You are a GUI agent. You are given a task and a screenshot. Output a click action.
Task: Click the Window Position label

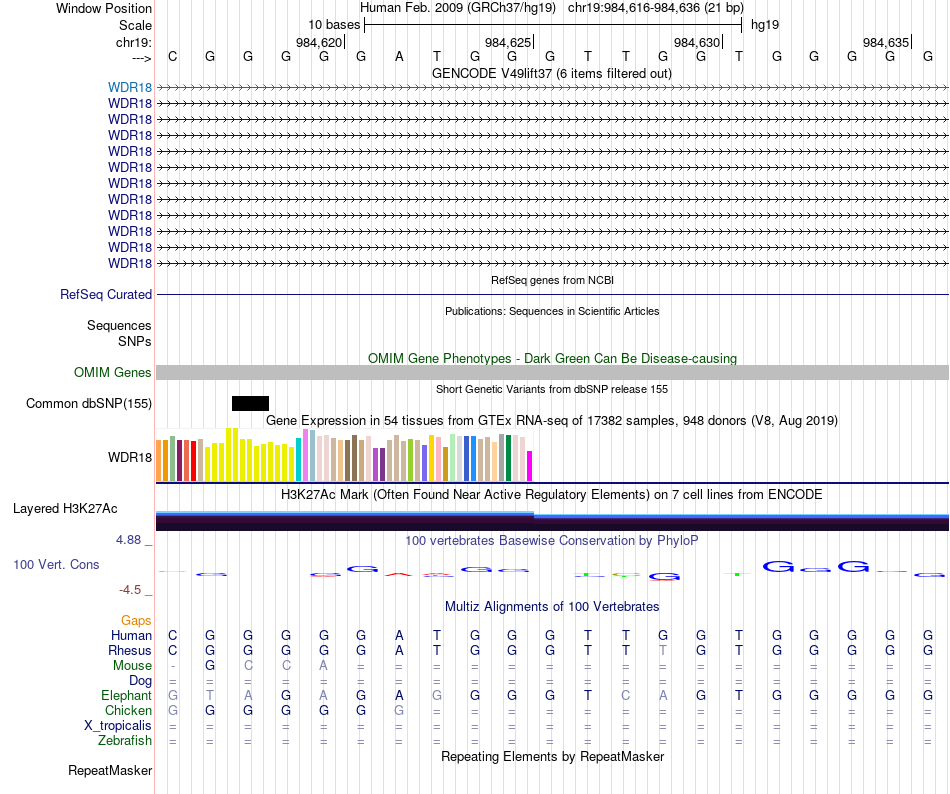click(x=104, y=8)
